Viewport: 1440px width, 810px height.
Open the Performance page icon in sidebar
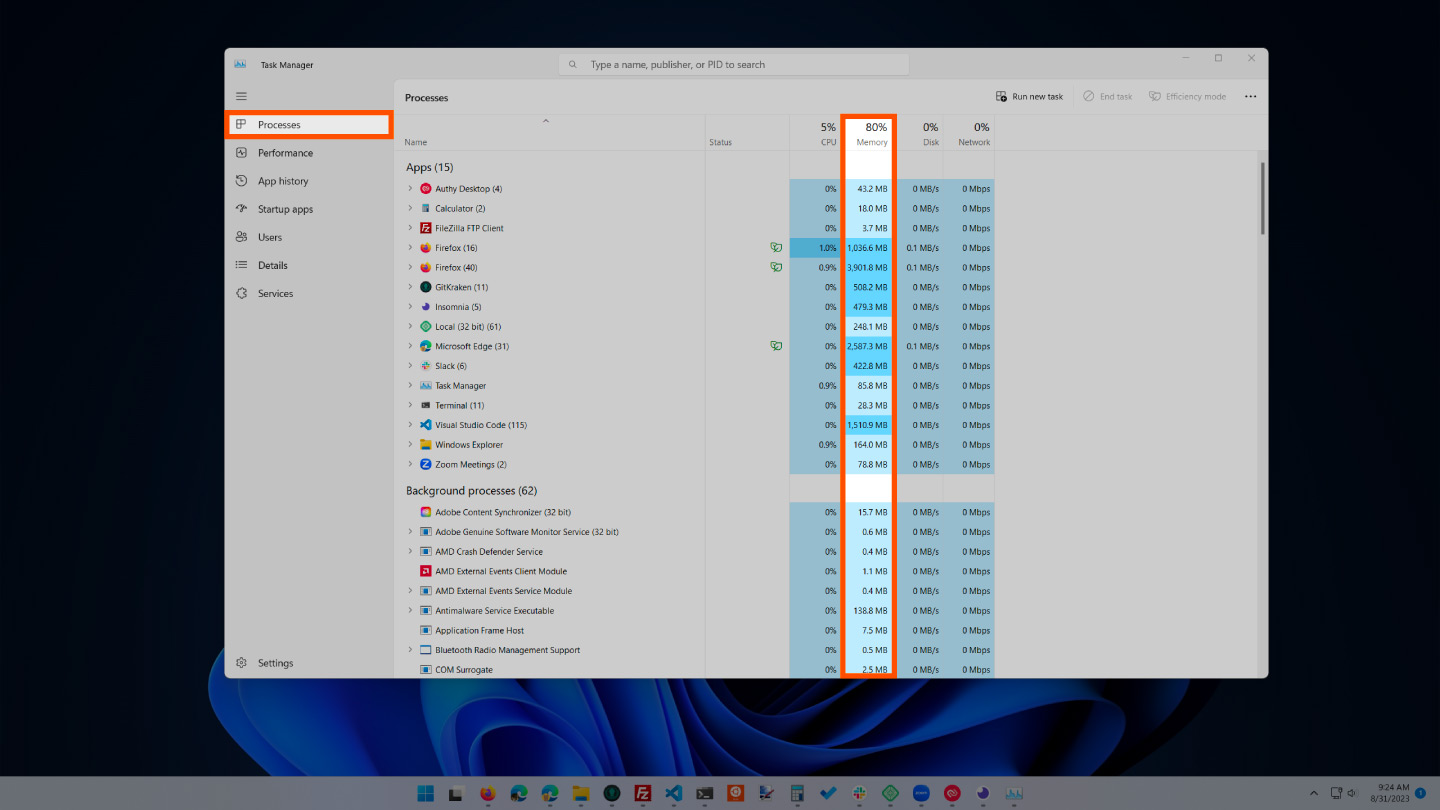click(241, 152)
